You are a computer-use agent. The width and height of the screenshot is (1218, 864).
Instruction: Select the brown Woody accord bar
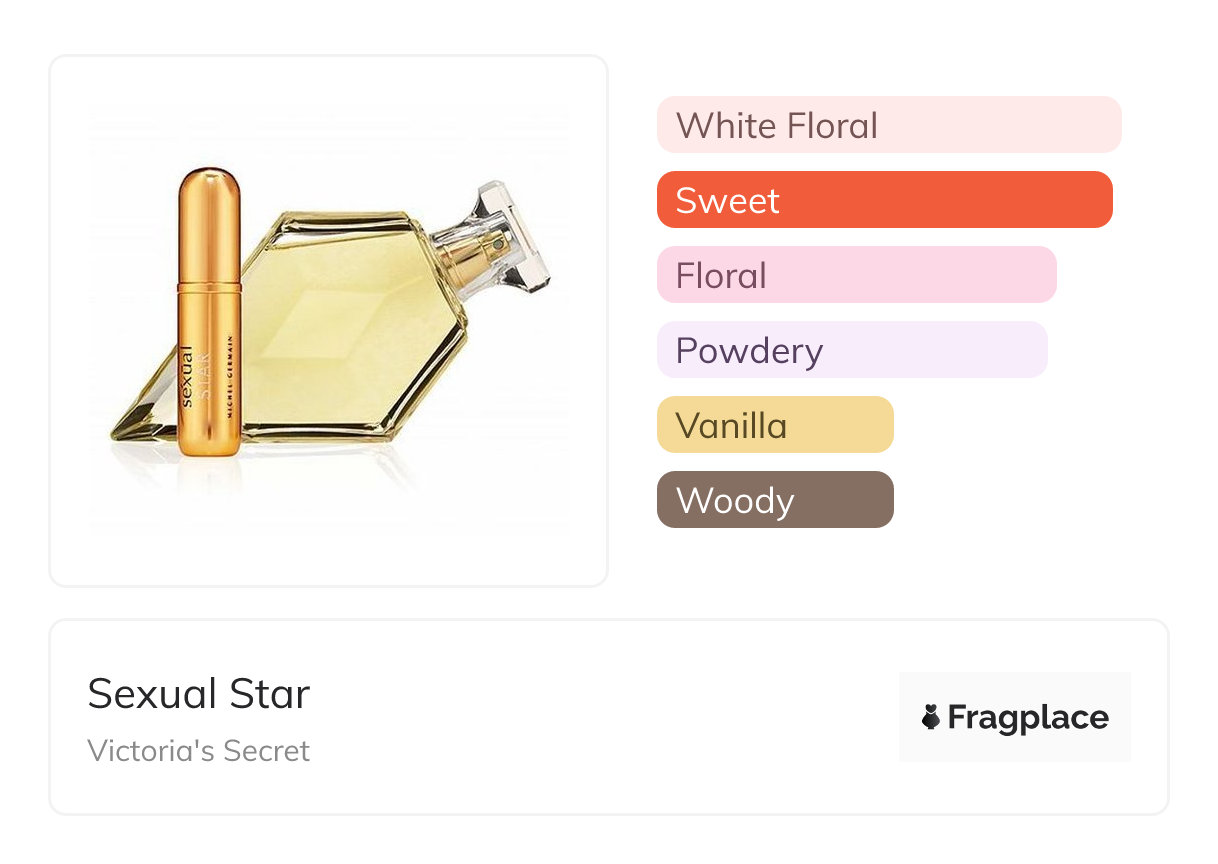click(x=774, y=500)
